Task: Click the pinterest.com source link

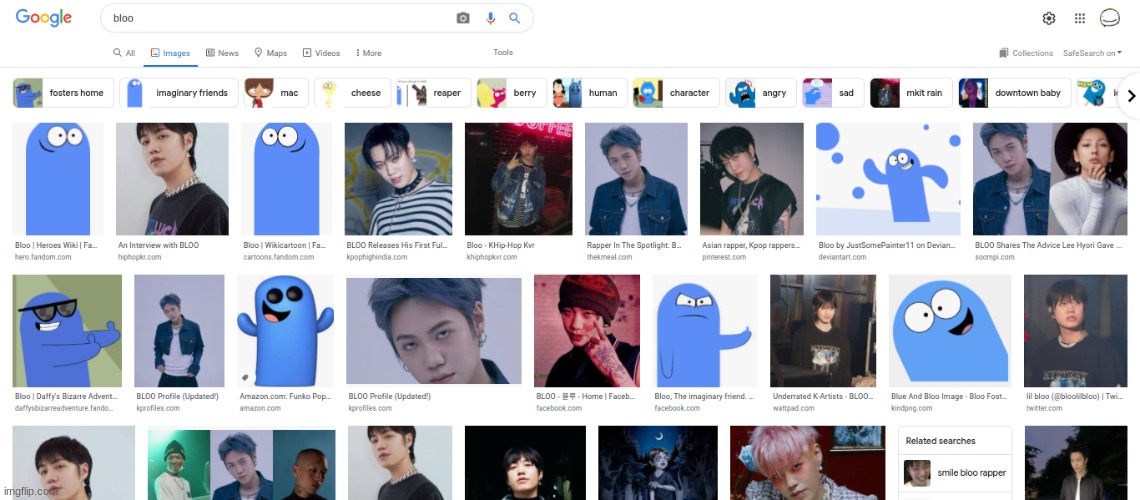Action: tap(723, 257)
